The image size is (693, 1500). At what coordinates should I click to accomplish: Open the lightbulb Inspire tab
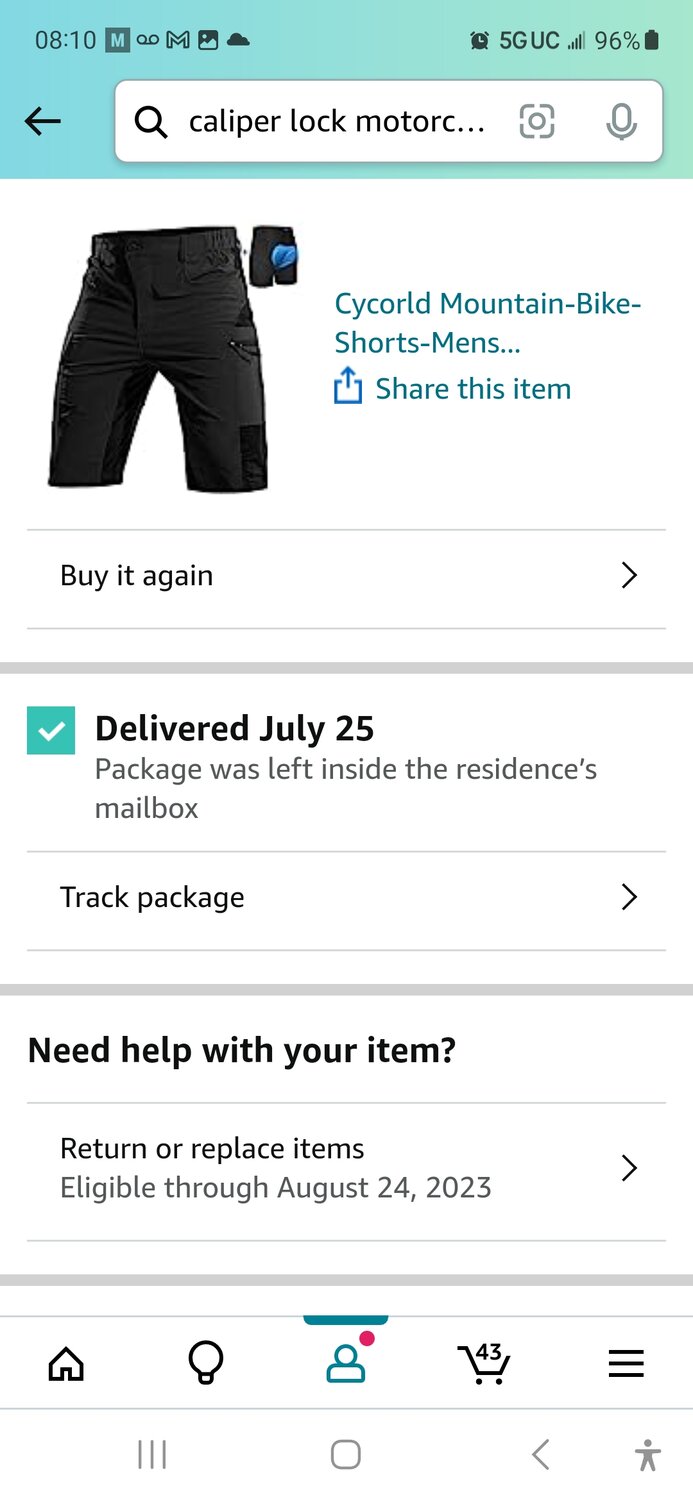(206, 1363)
